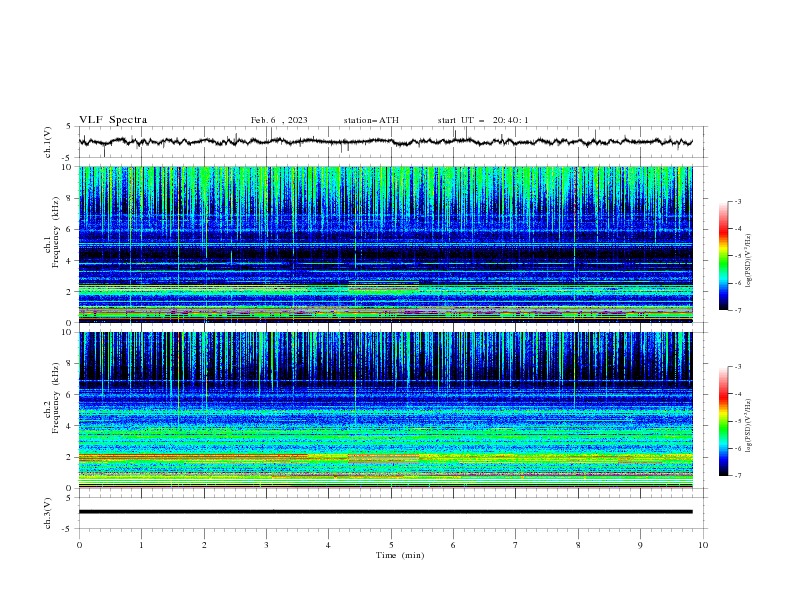Click the time axis tick label "3"
This screenshot has height=612, width=792.
coord(266,545)
